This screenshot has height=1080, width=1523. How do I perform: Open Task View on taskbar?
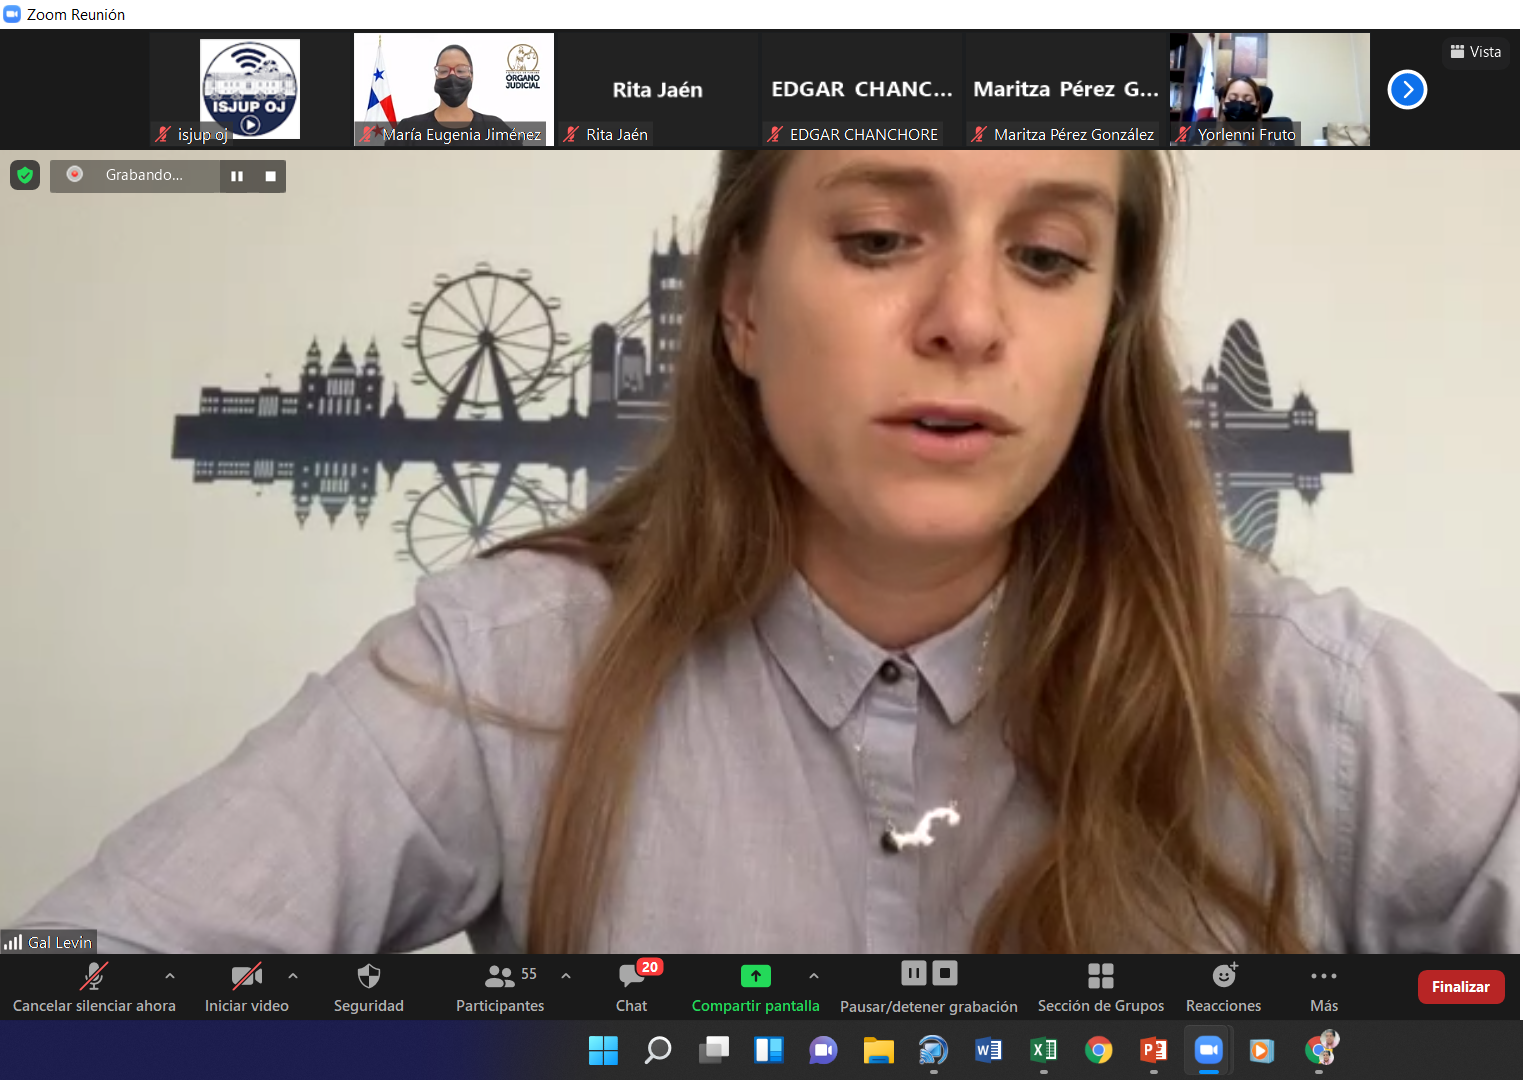click(x=714, y=1050)
